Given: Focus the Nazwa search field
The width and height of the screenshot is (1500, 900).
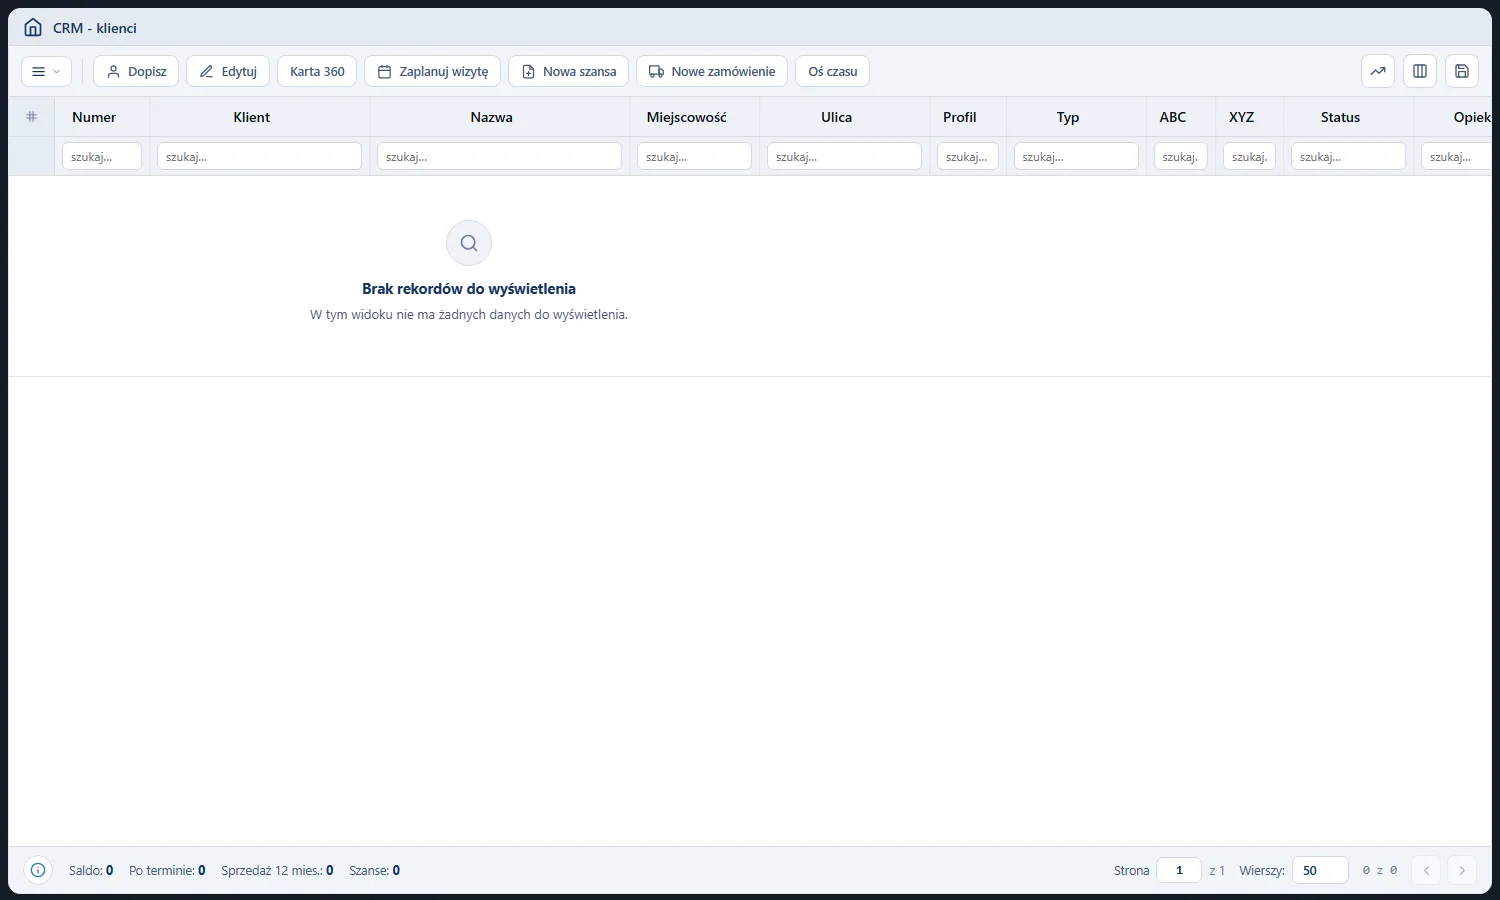Looking at the screenshot, I should pos(499,156).
